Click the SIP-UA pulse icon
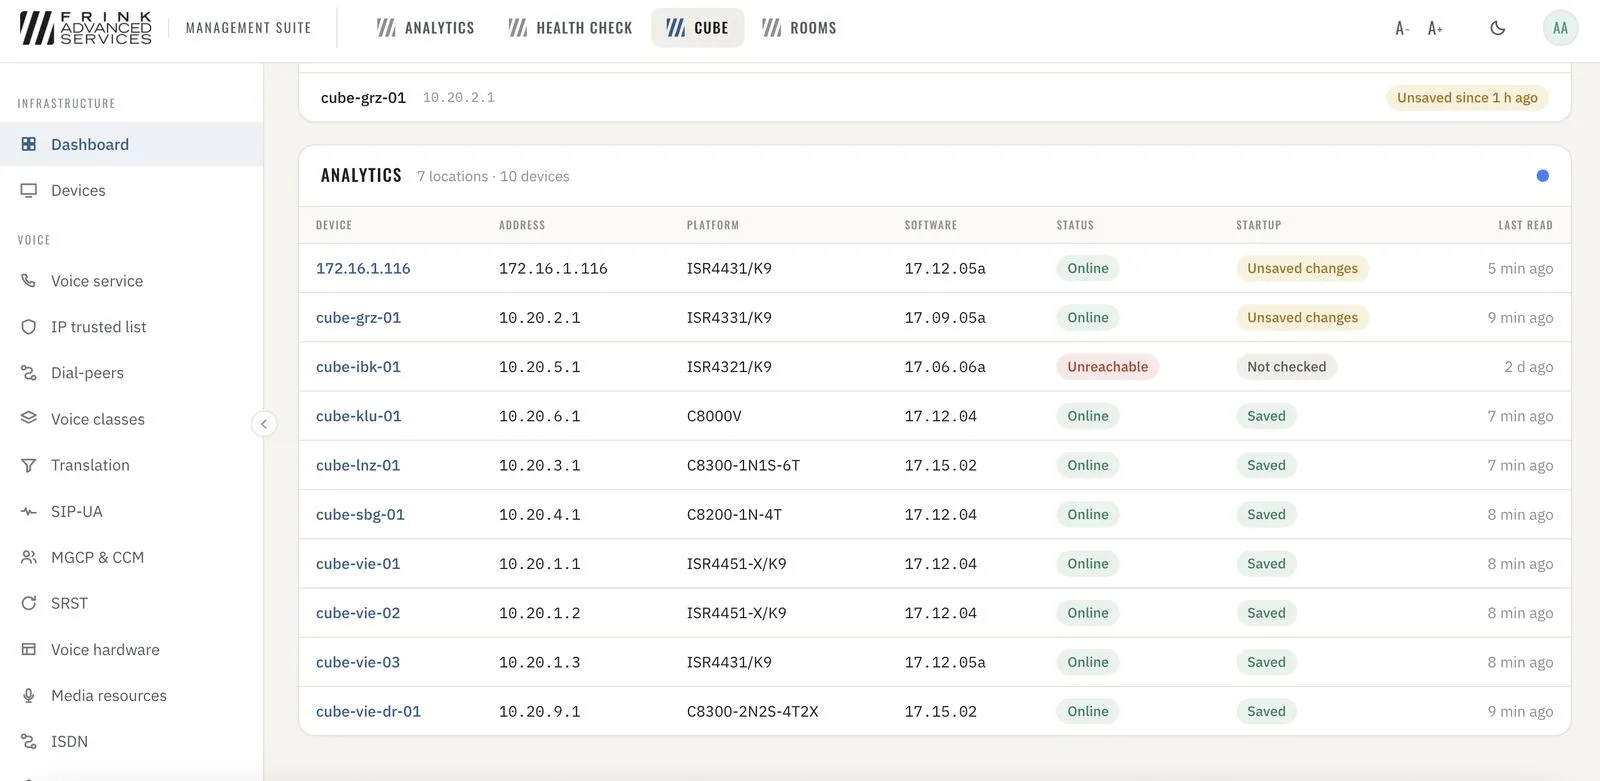Viewport: 1600px width, 781px height. (29, 511)
